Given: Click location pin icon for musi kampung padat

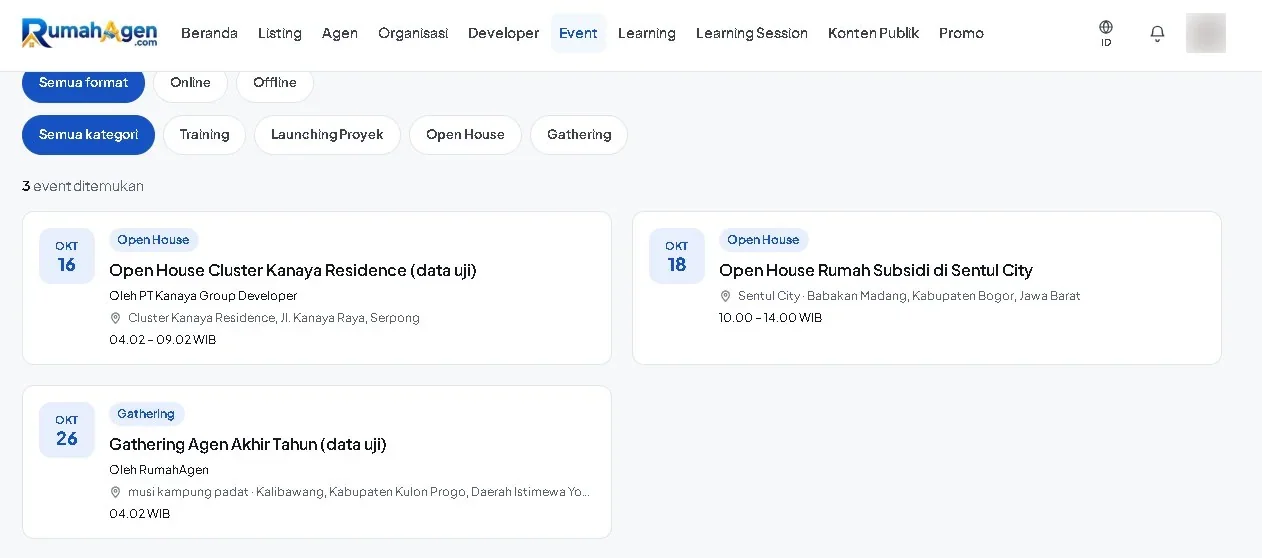Looking at the screenshot, I should (x=115, y=492).
